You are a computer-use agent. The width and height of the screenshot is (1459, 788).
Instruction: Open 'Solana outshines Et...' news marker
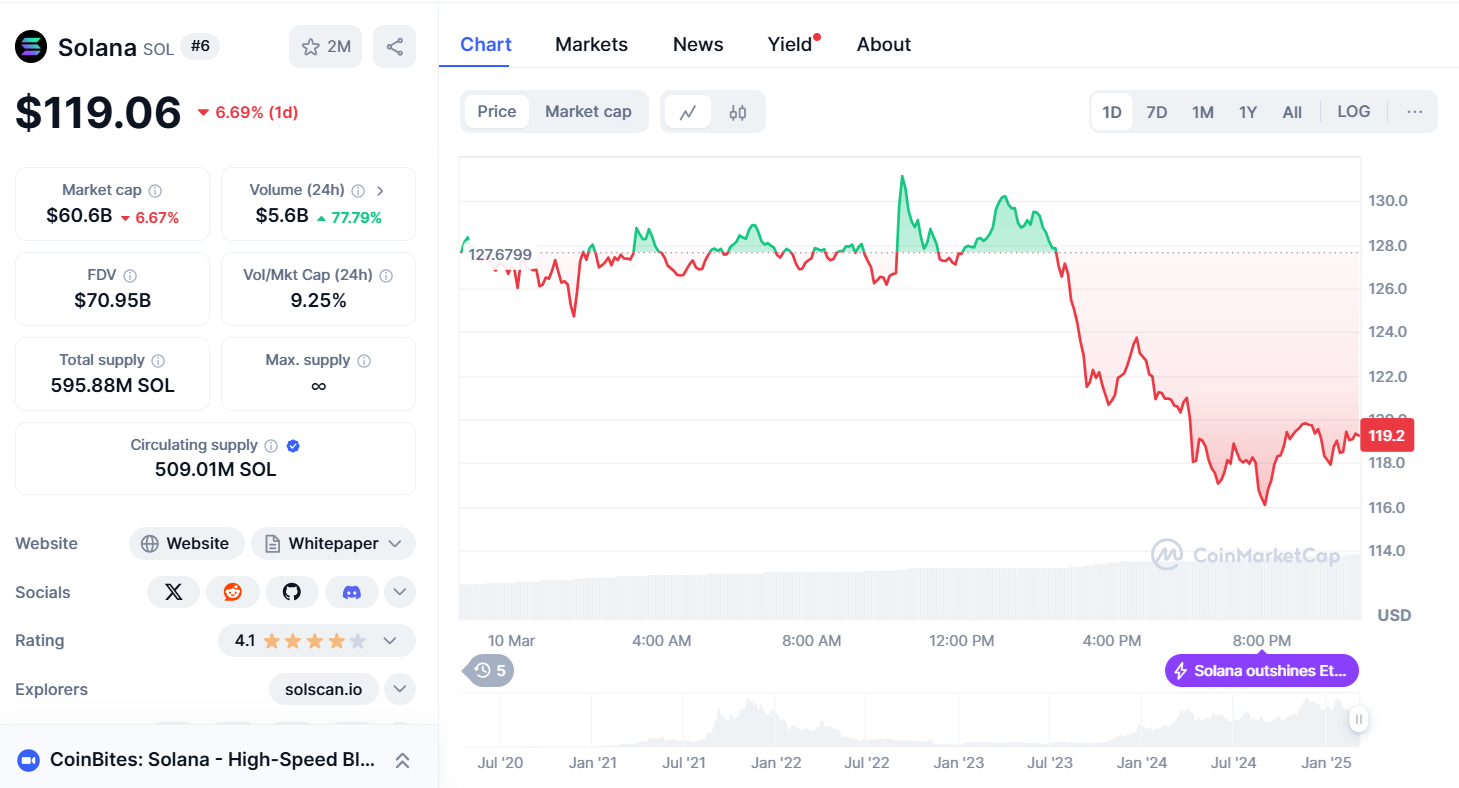pyautogui.click(x=1262, y=671)
